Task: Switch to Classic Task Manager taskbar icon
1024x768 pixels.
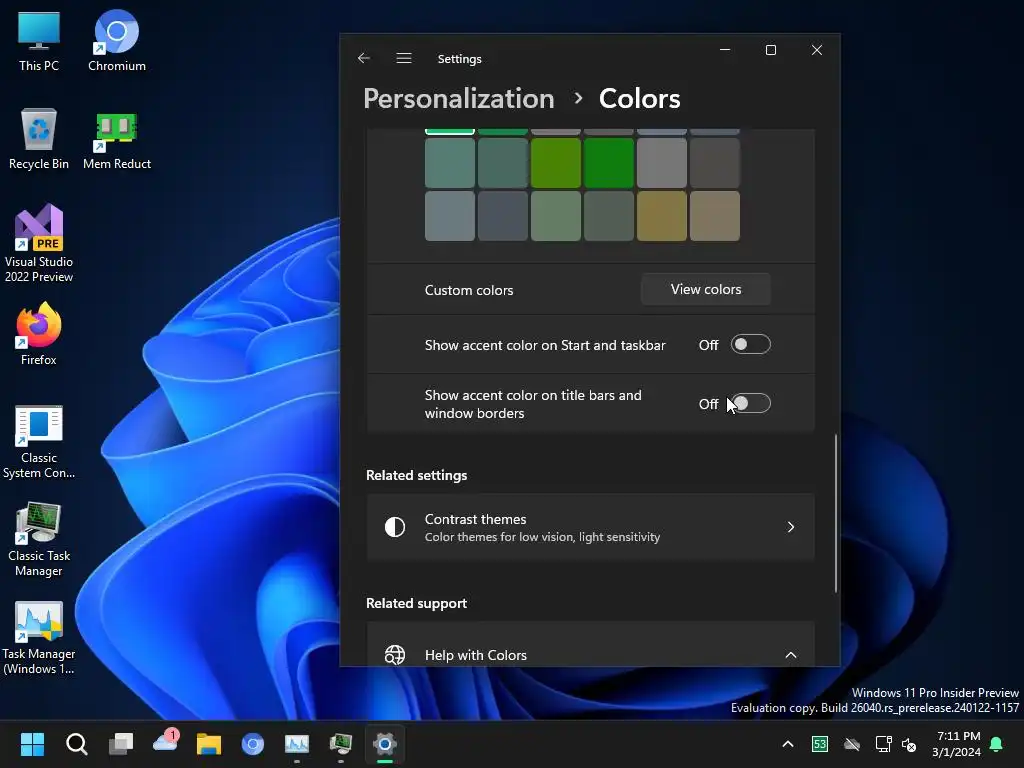Action: (341, 743)
